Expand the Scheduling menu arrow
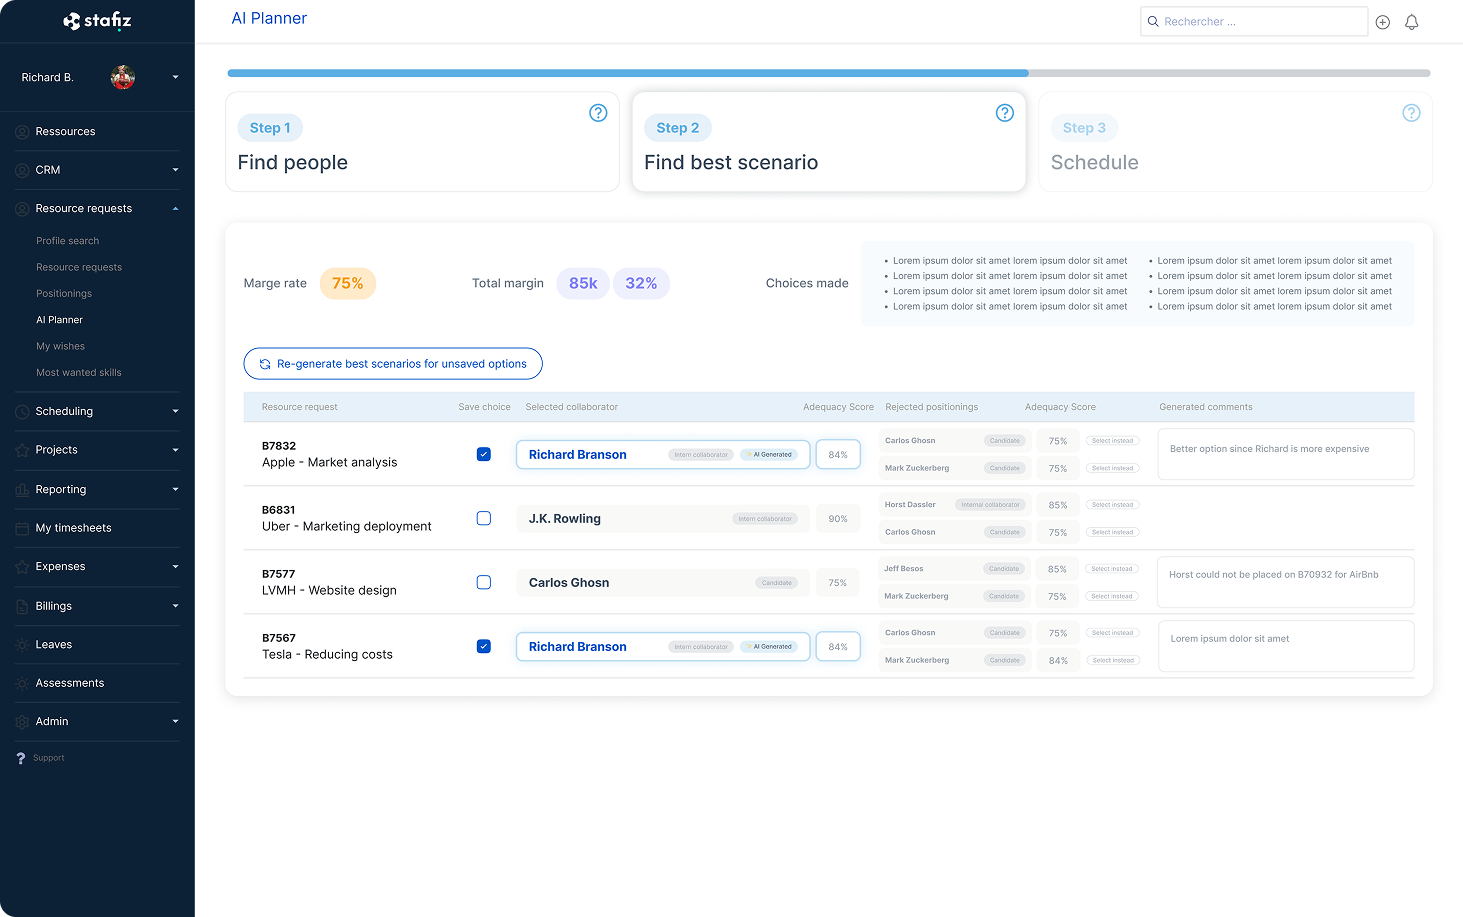This screenshot has height=917, width=1463. 175,411
